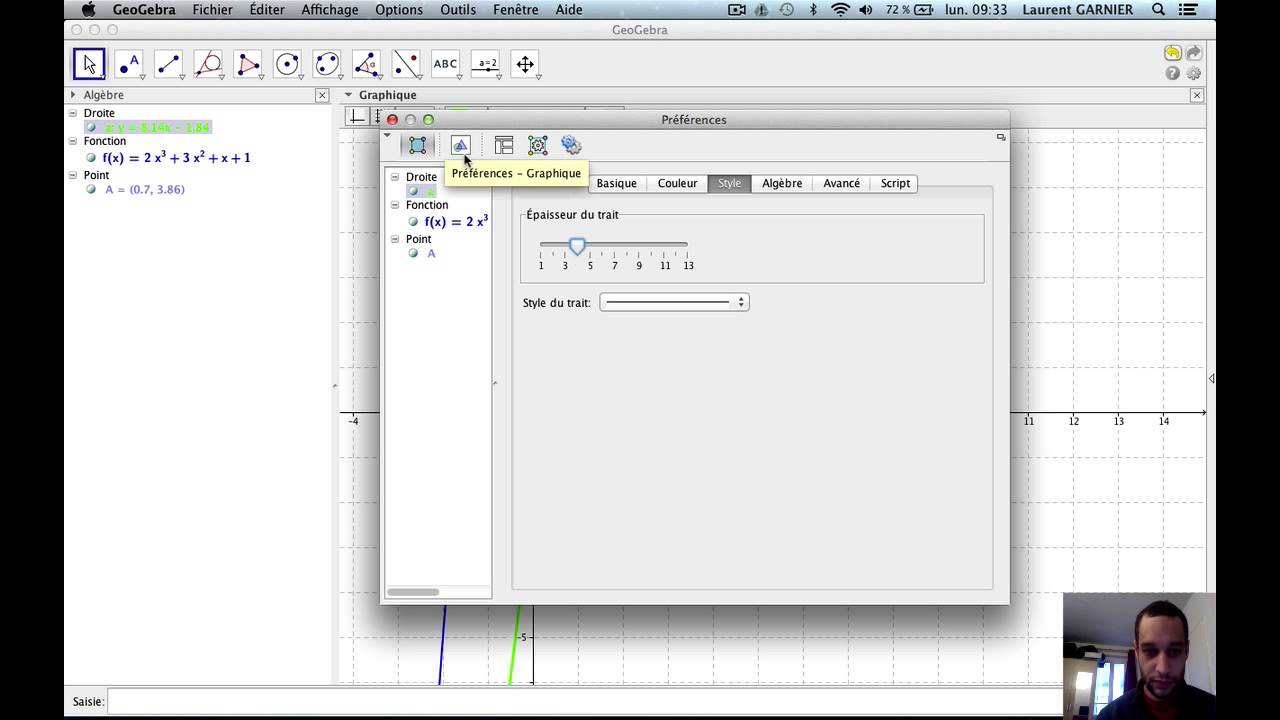Select the New Point tool

pos(129,64)
